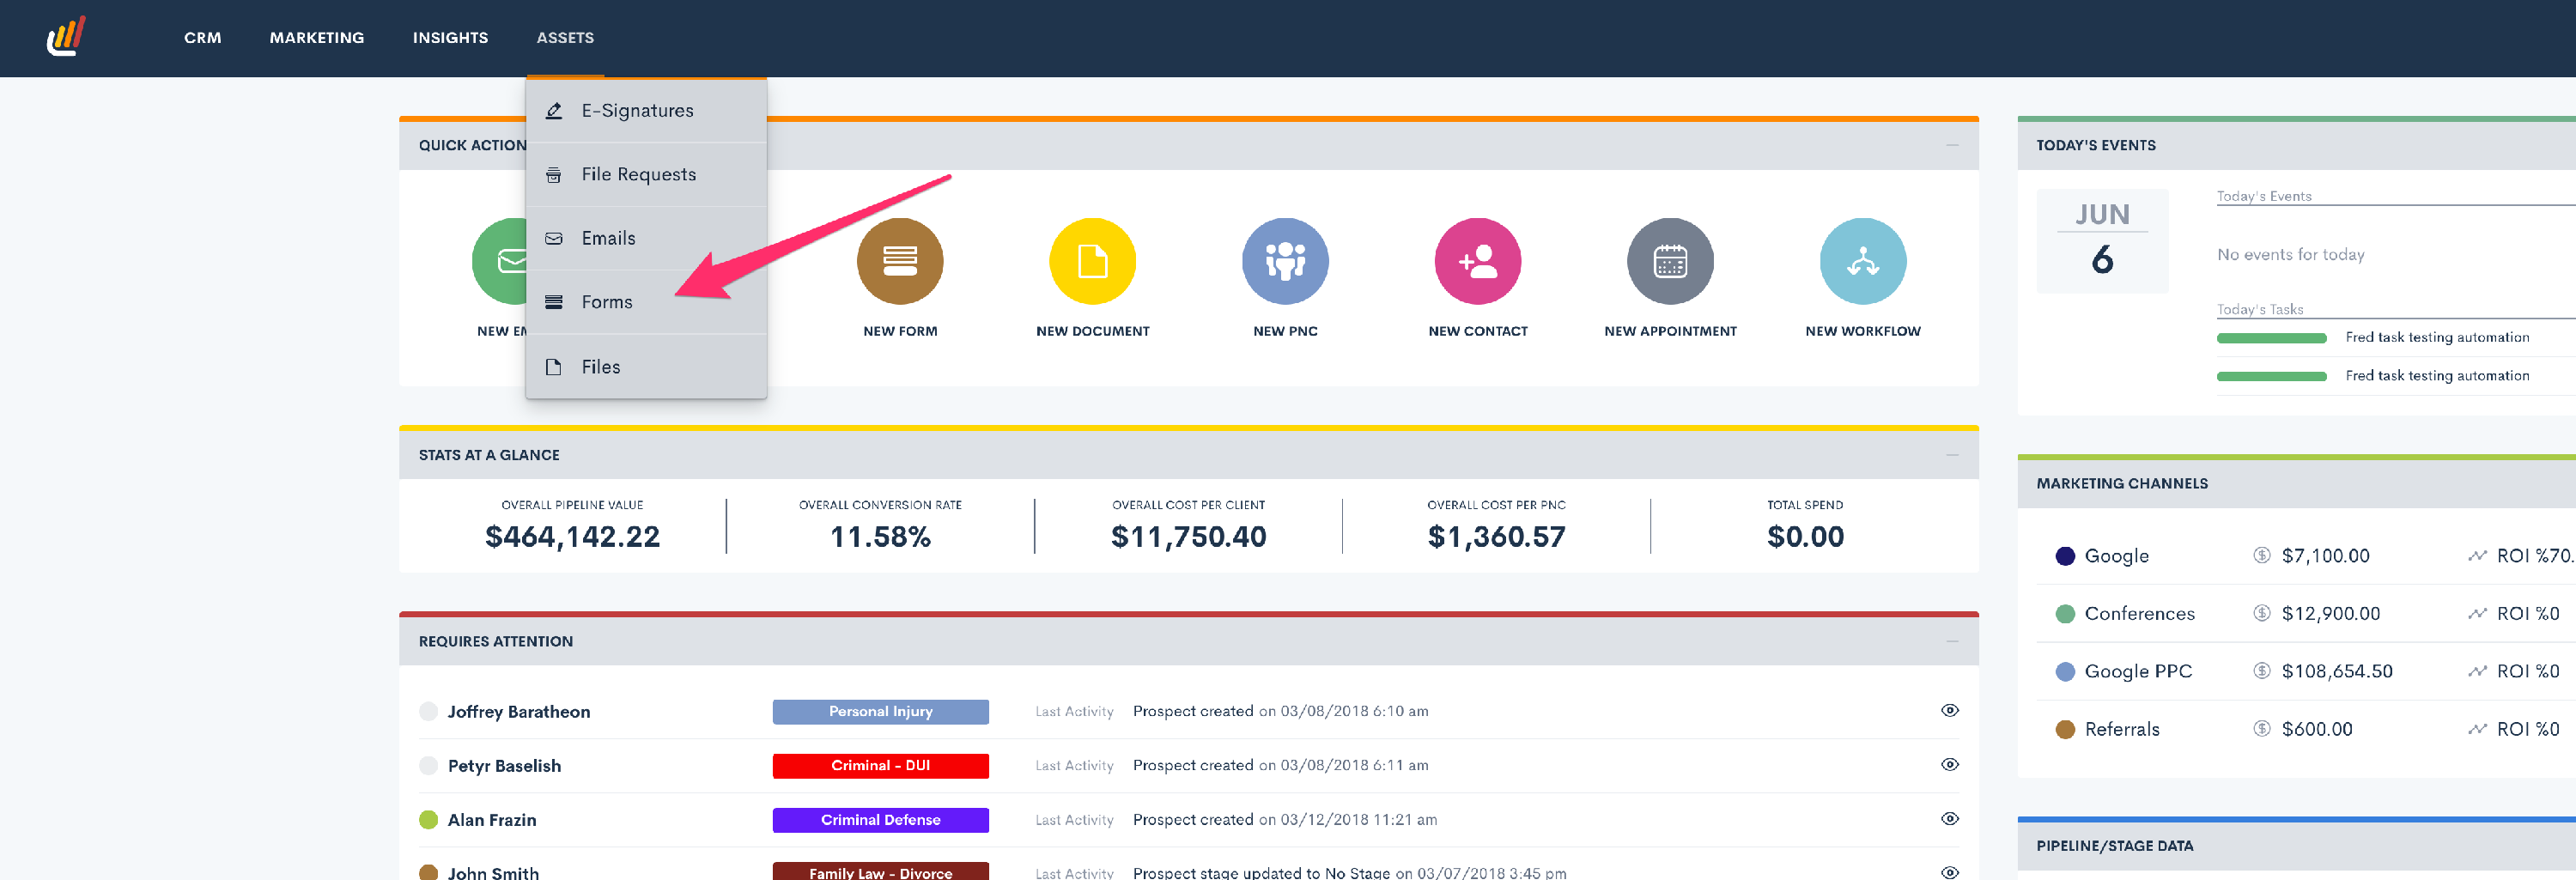This screenshot has width=2576, height=880.
Task: Open first Fred task testing automation
Action: pyautogui.click(x=2437, y=337)
